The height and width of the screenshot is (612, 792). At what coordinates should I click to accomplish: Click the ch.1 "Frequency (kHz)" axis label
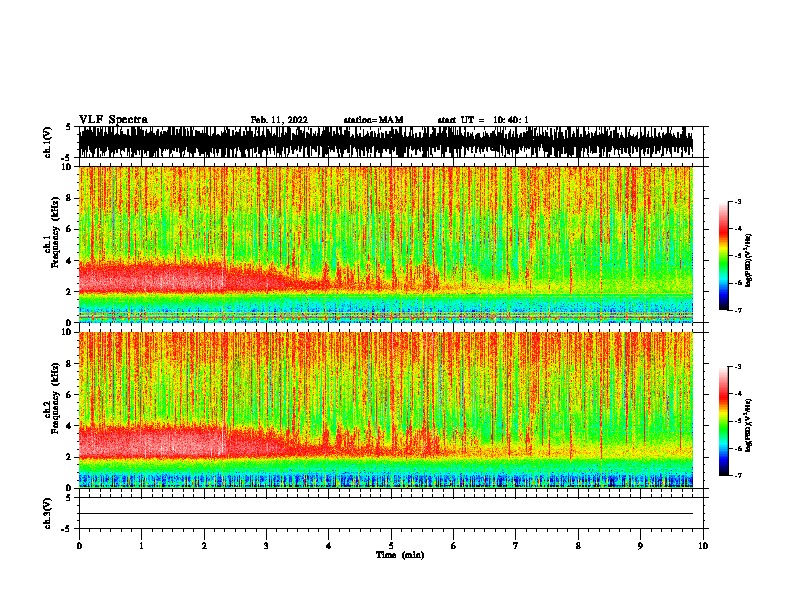(x=55, y=232)
